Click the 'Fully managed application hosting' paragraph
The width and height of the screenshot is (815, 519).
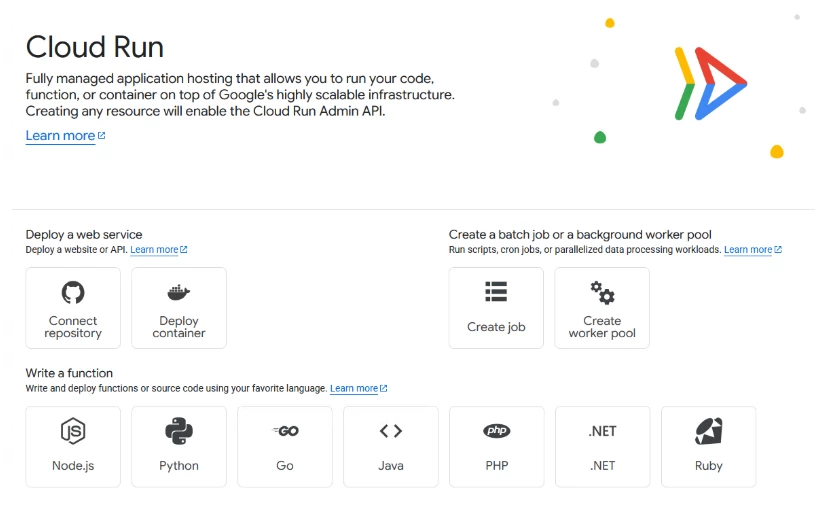(240, 95)
